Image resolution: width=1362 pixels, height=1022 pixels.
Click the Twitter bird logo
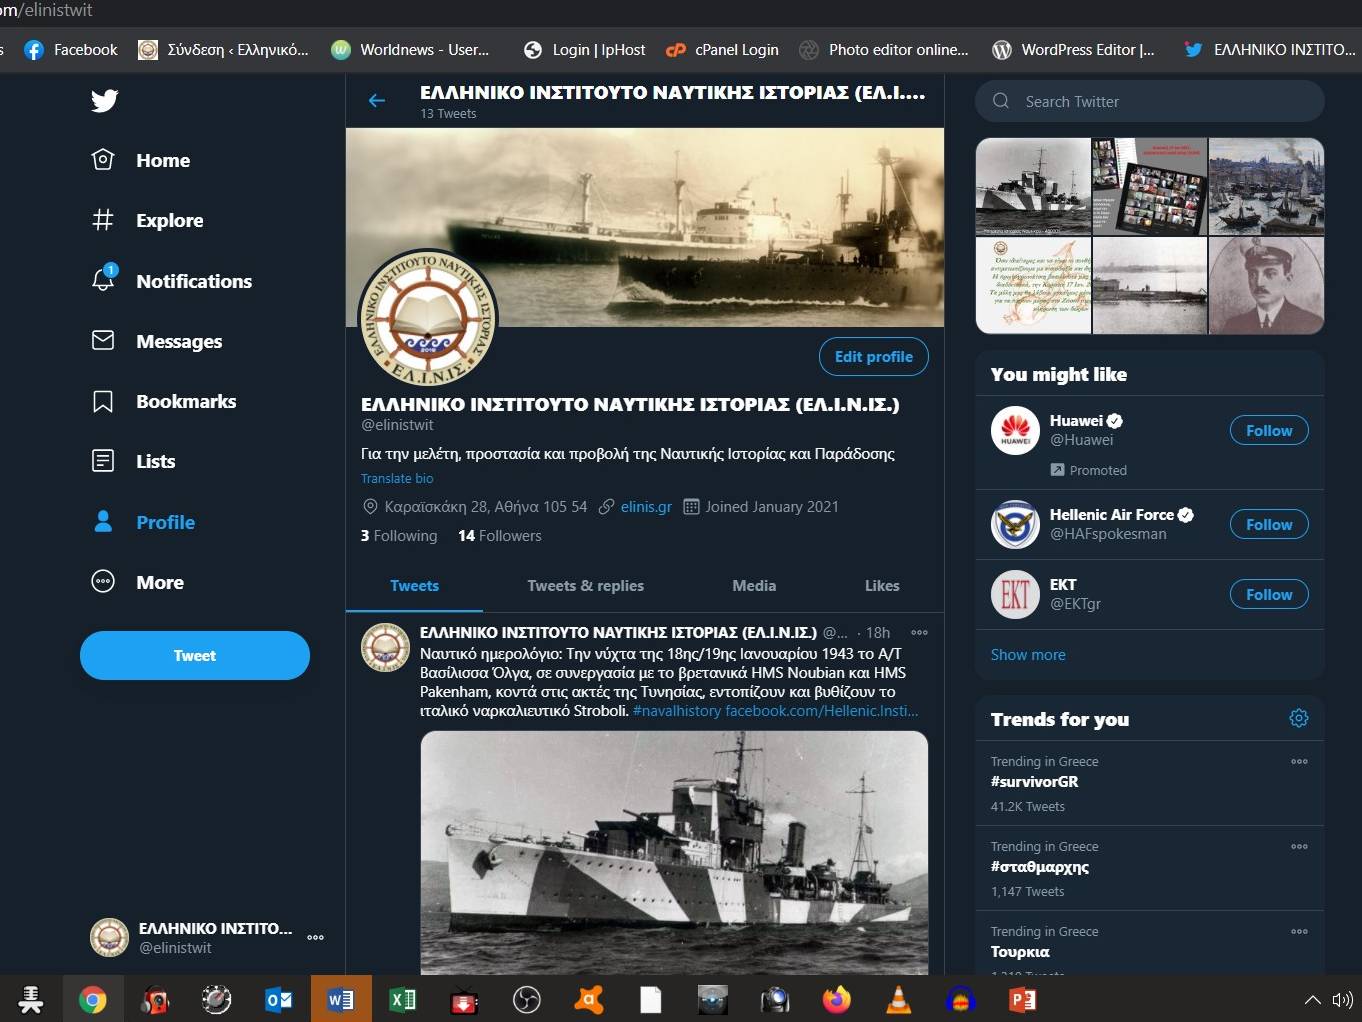tap(104, 101)
